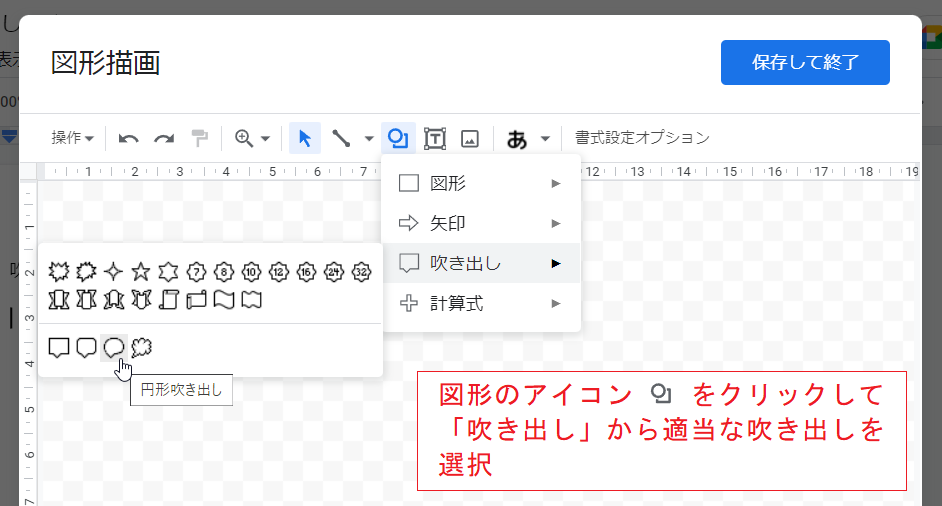This screenshot has height=506, width=942.
Task: Click the insert image icon
Action: pyautogui.click(x=470, y=138)
